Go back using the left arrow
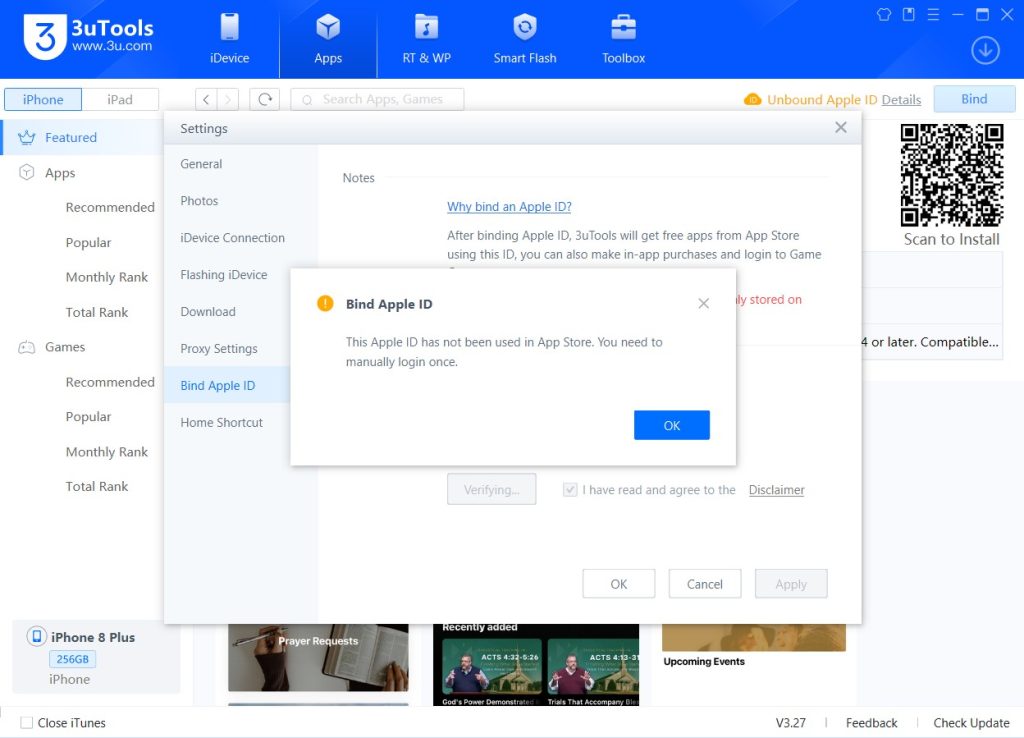The width and height of the screenshot is (1024, 738). click(205, 99)
